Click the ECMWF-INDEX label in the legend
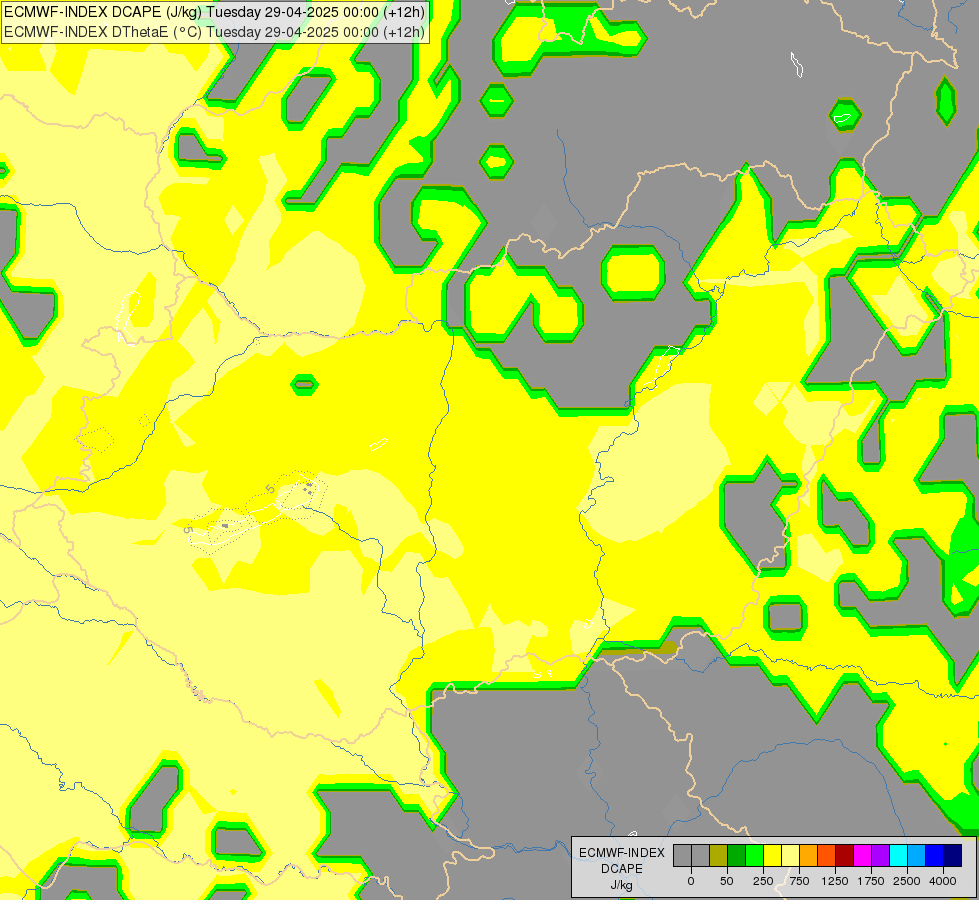 tap(622, 853)
